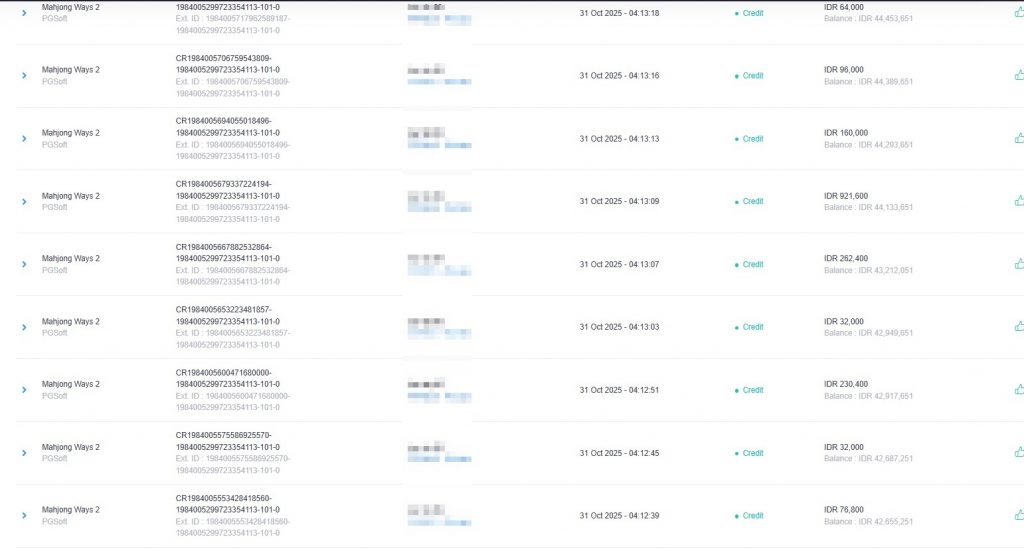Click Credit status on the 04:13:13 row
1024x549 pixels.
pos(752,139)
